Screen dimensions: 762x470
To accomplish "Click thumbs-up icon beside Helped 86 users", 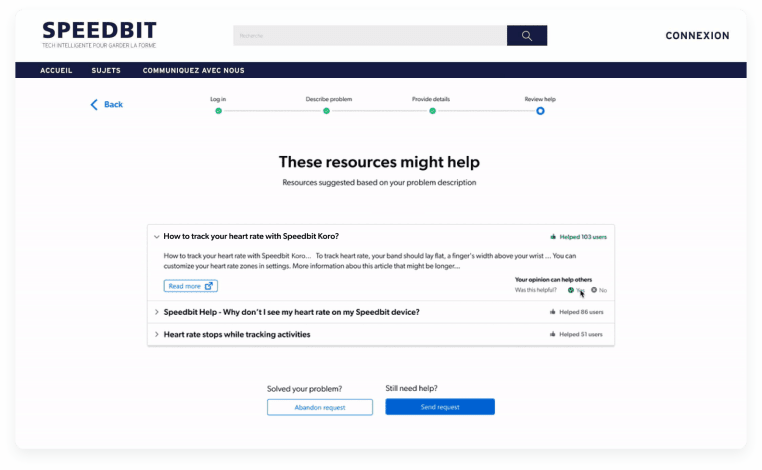I will [x=553, y=312].
